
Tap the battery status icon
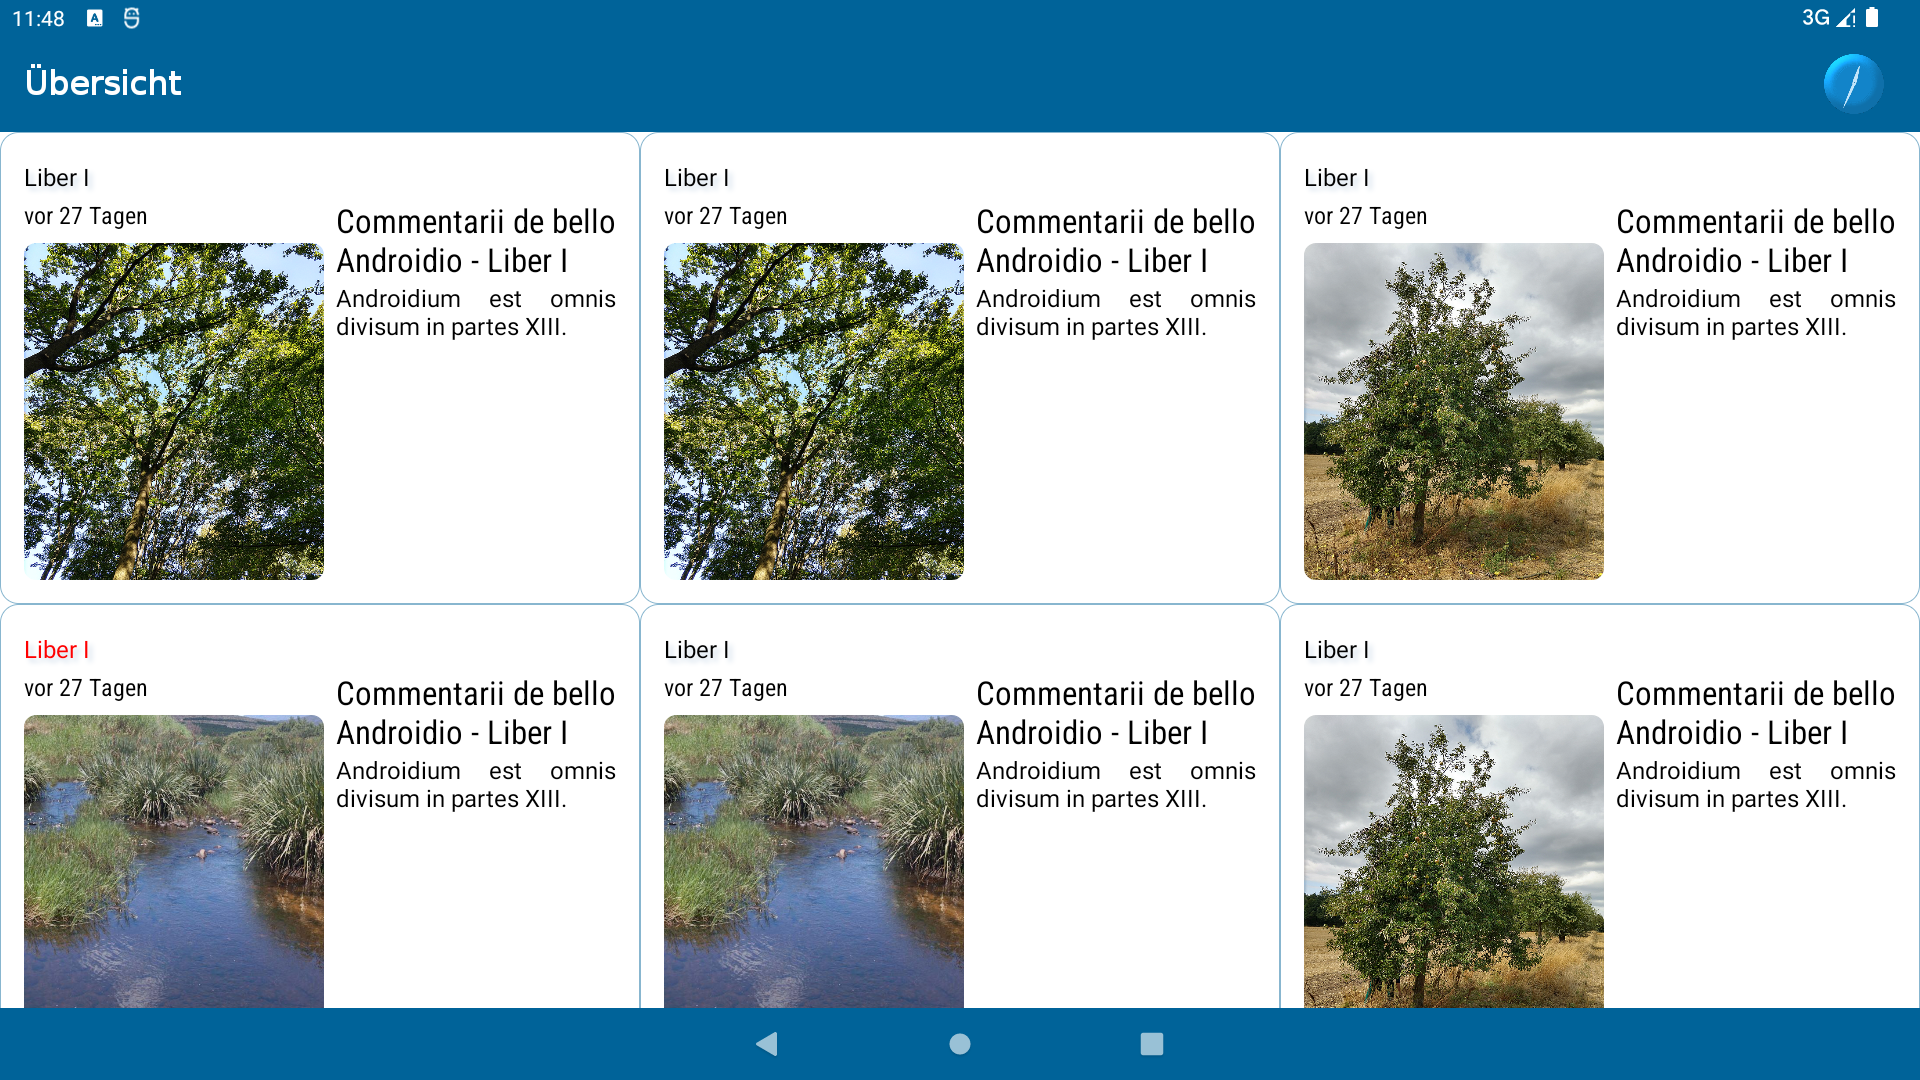tap(1872, 18)
